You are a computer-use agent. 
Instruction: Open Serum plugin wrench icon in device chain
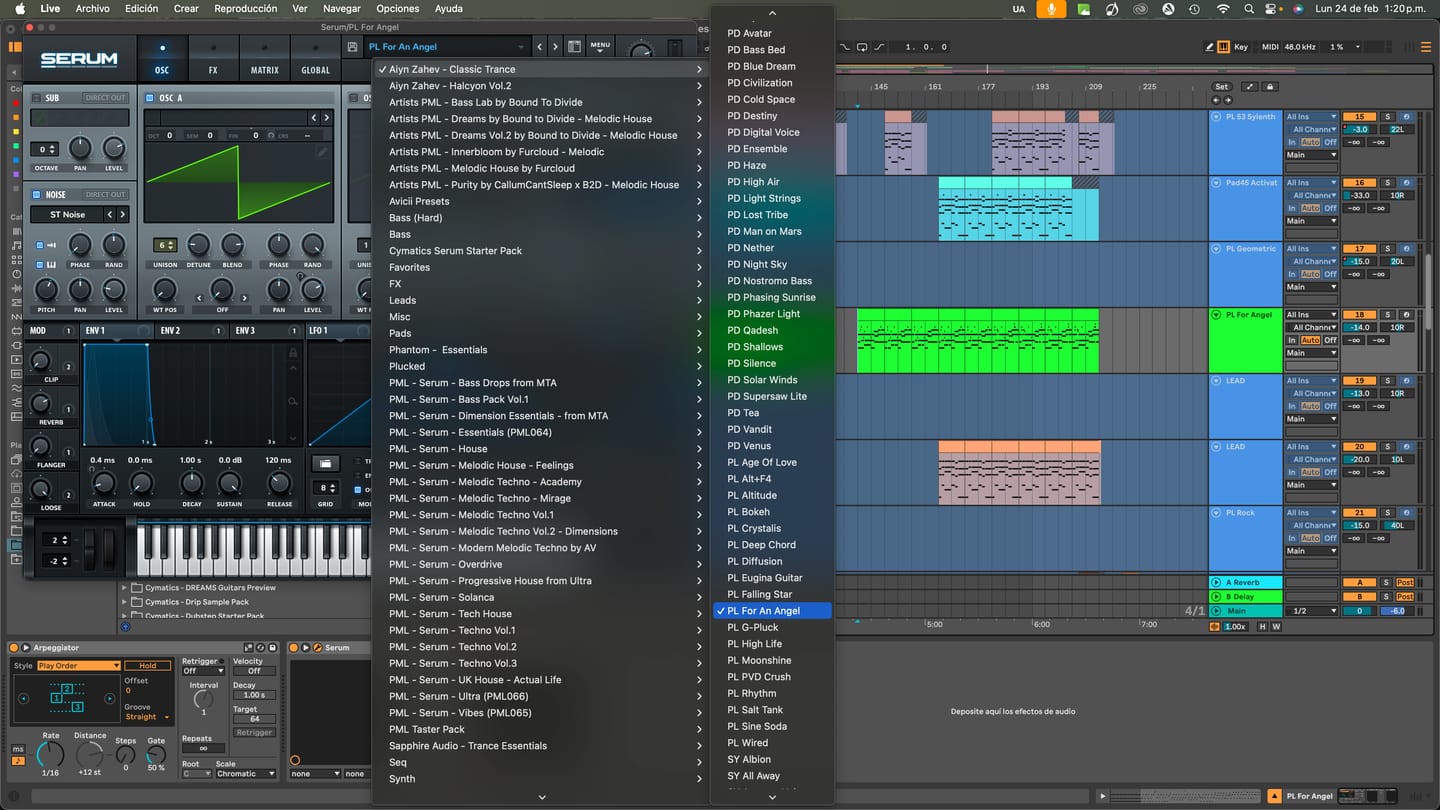tap(317, 648)
